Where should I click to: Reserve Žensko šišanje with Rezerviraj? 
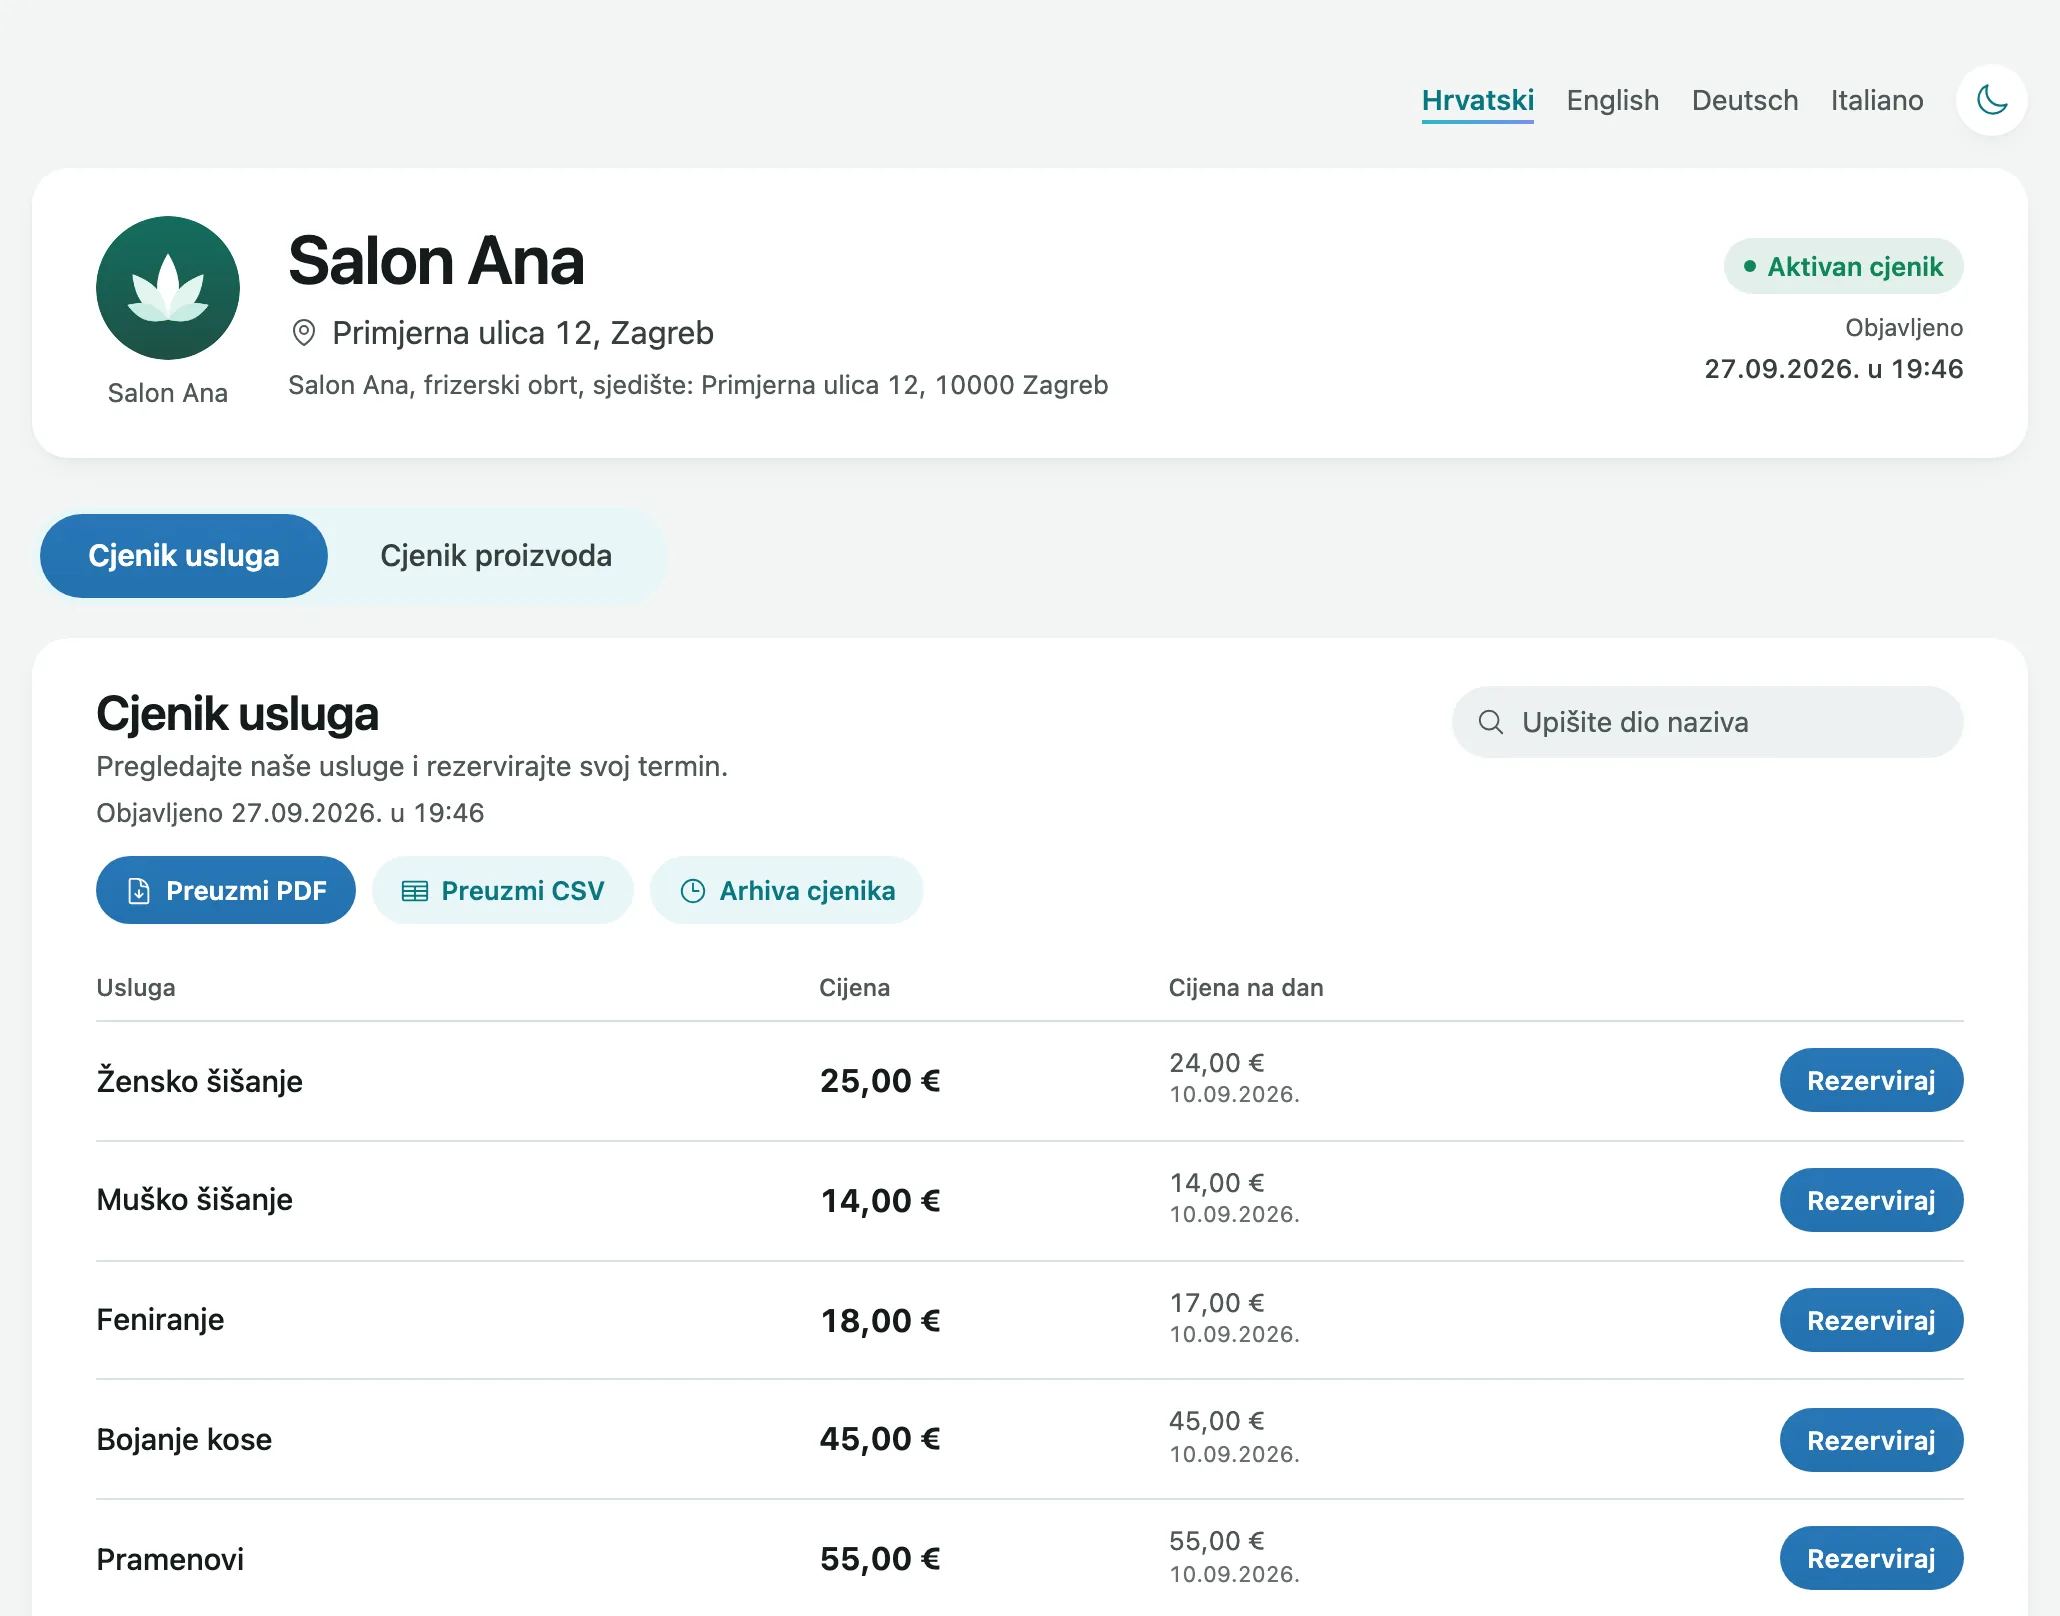point(1871,1080)
